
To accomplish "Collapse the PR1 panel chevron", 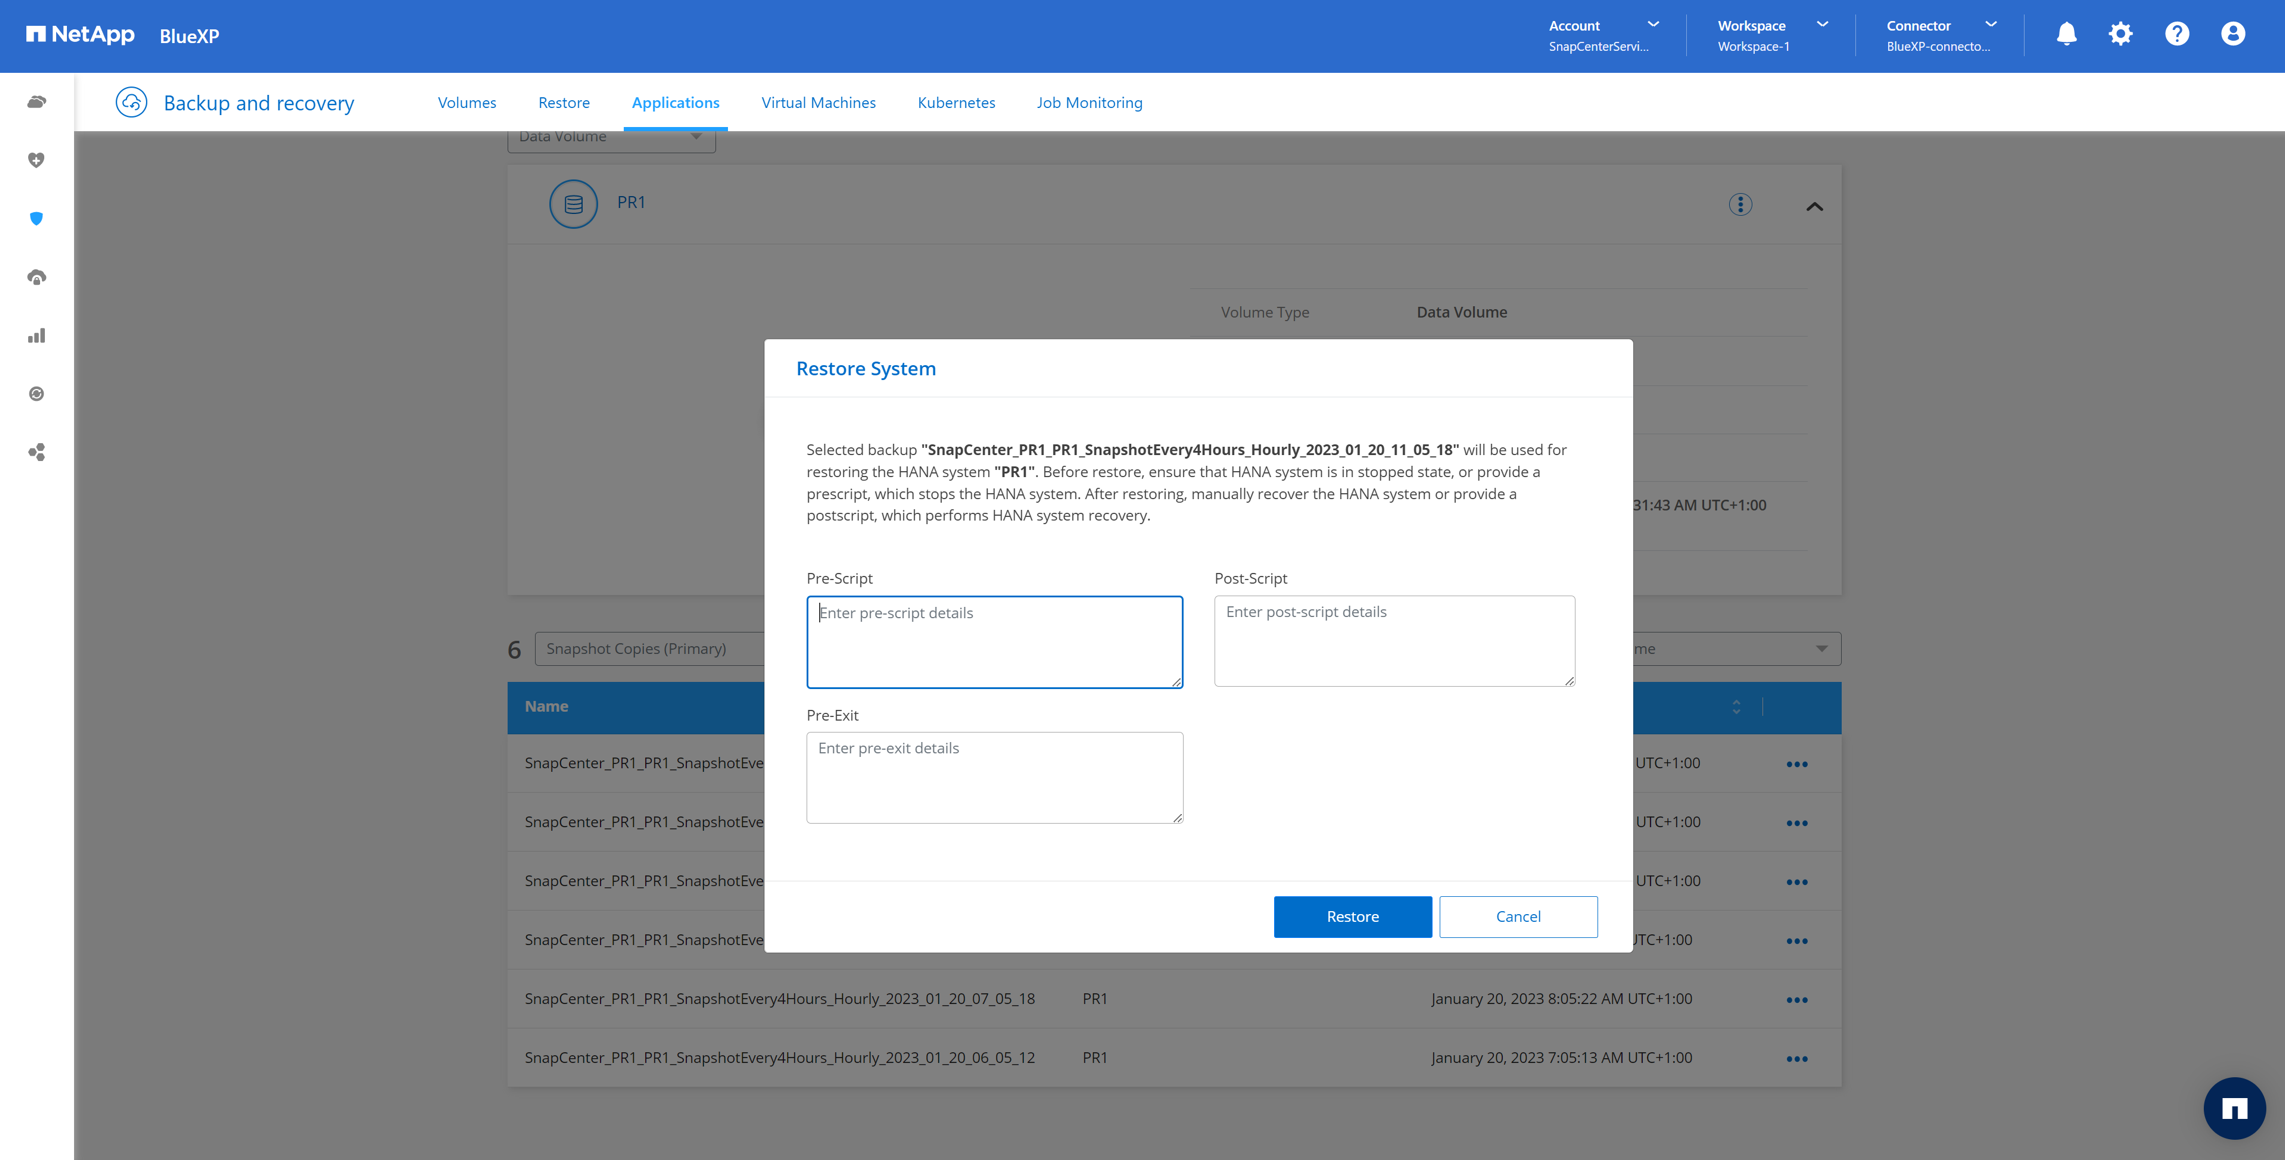I will [x=1814, y=206].
